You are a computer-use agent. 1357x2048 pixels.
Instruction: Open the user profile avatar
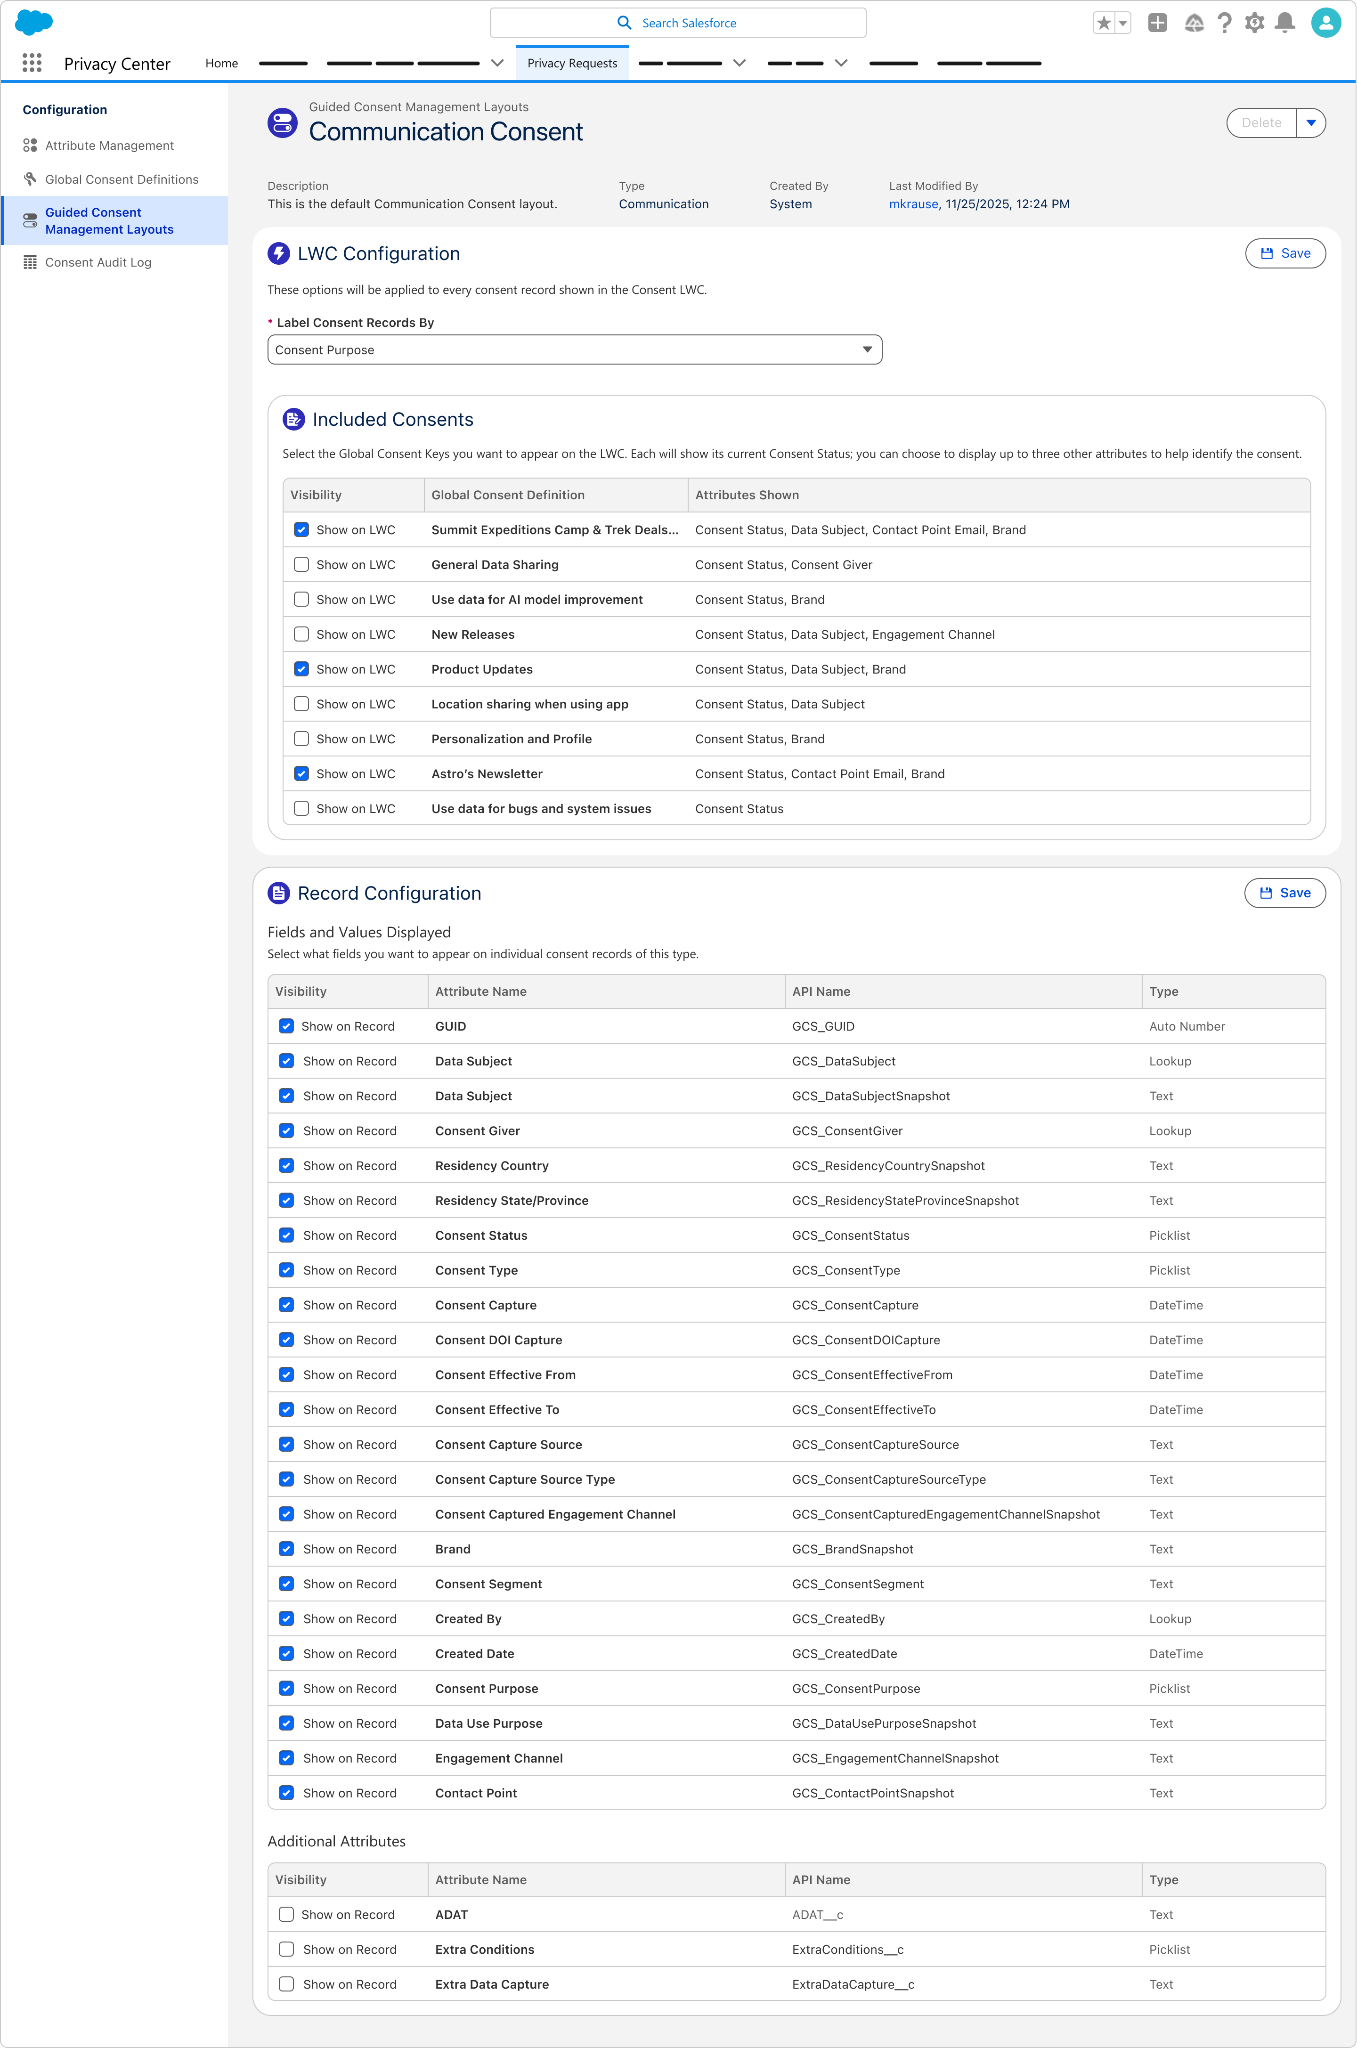click(x=1326, y=22)
